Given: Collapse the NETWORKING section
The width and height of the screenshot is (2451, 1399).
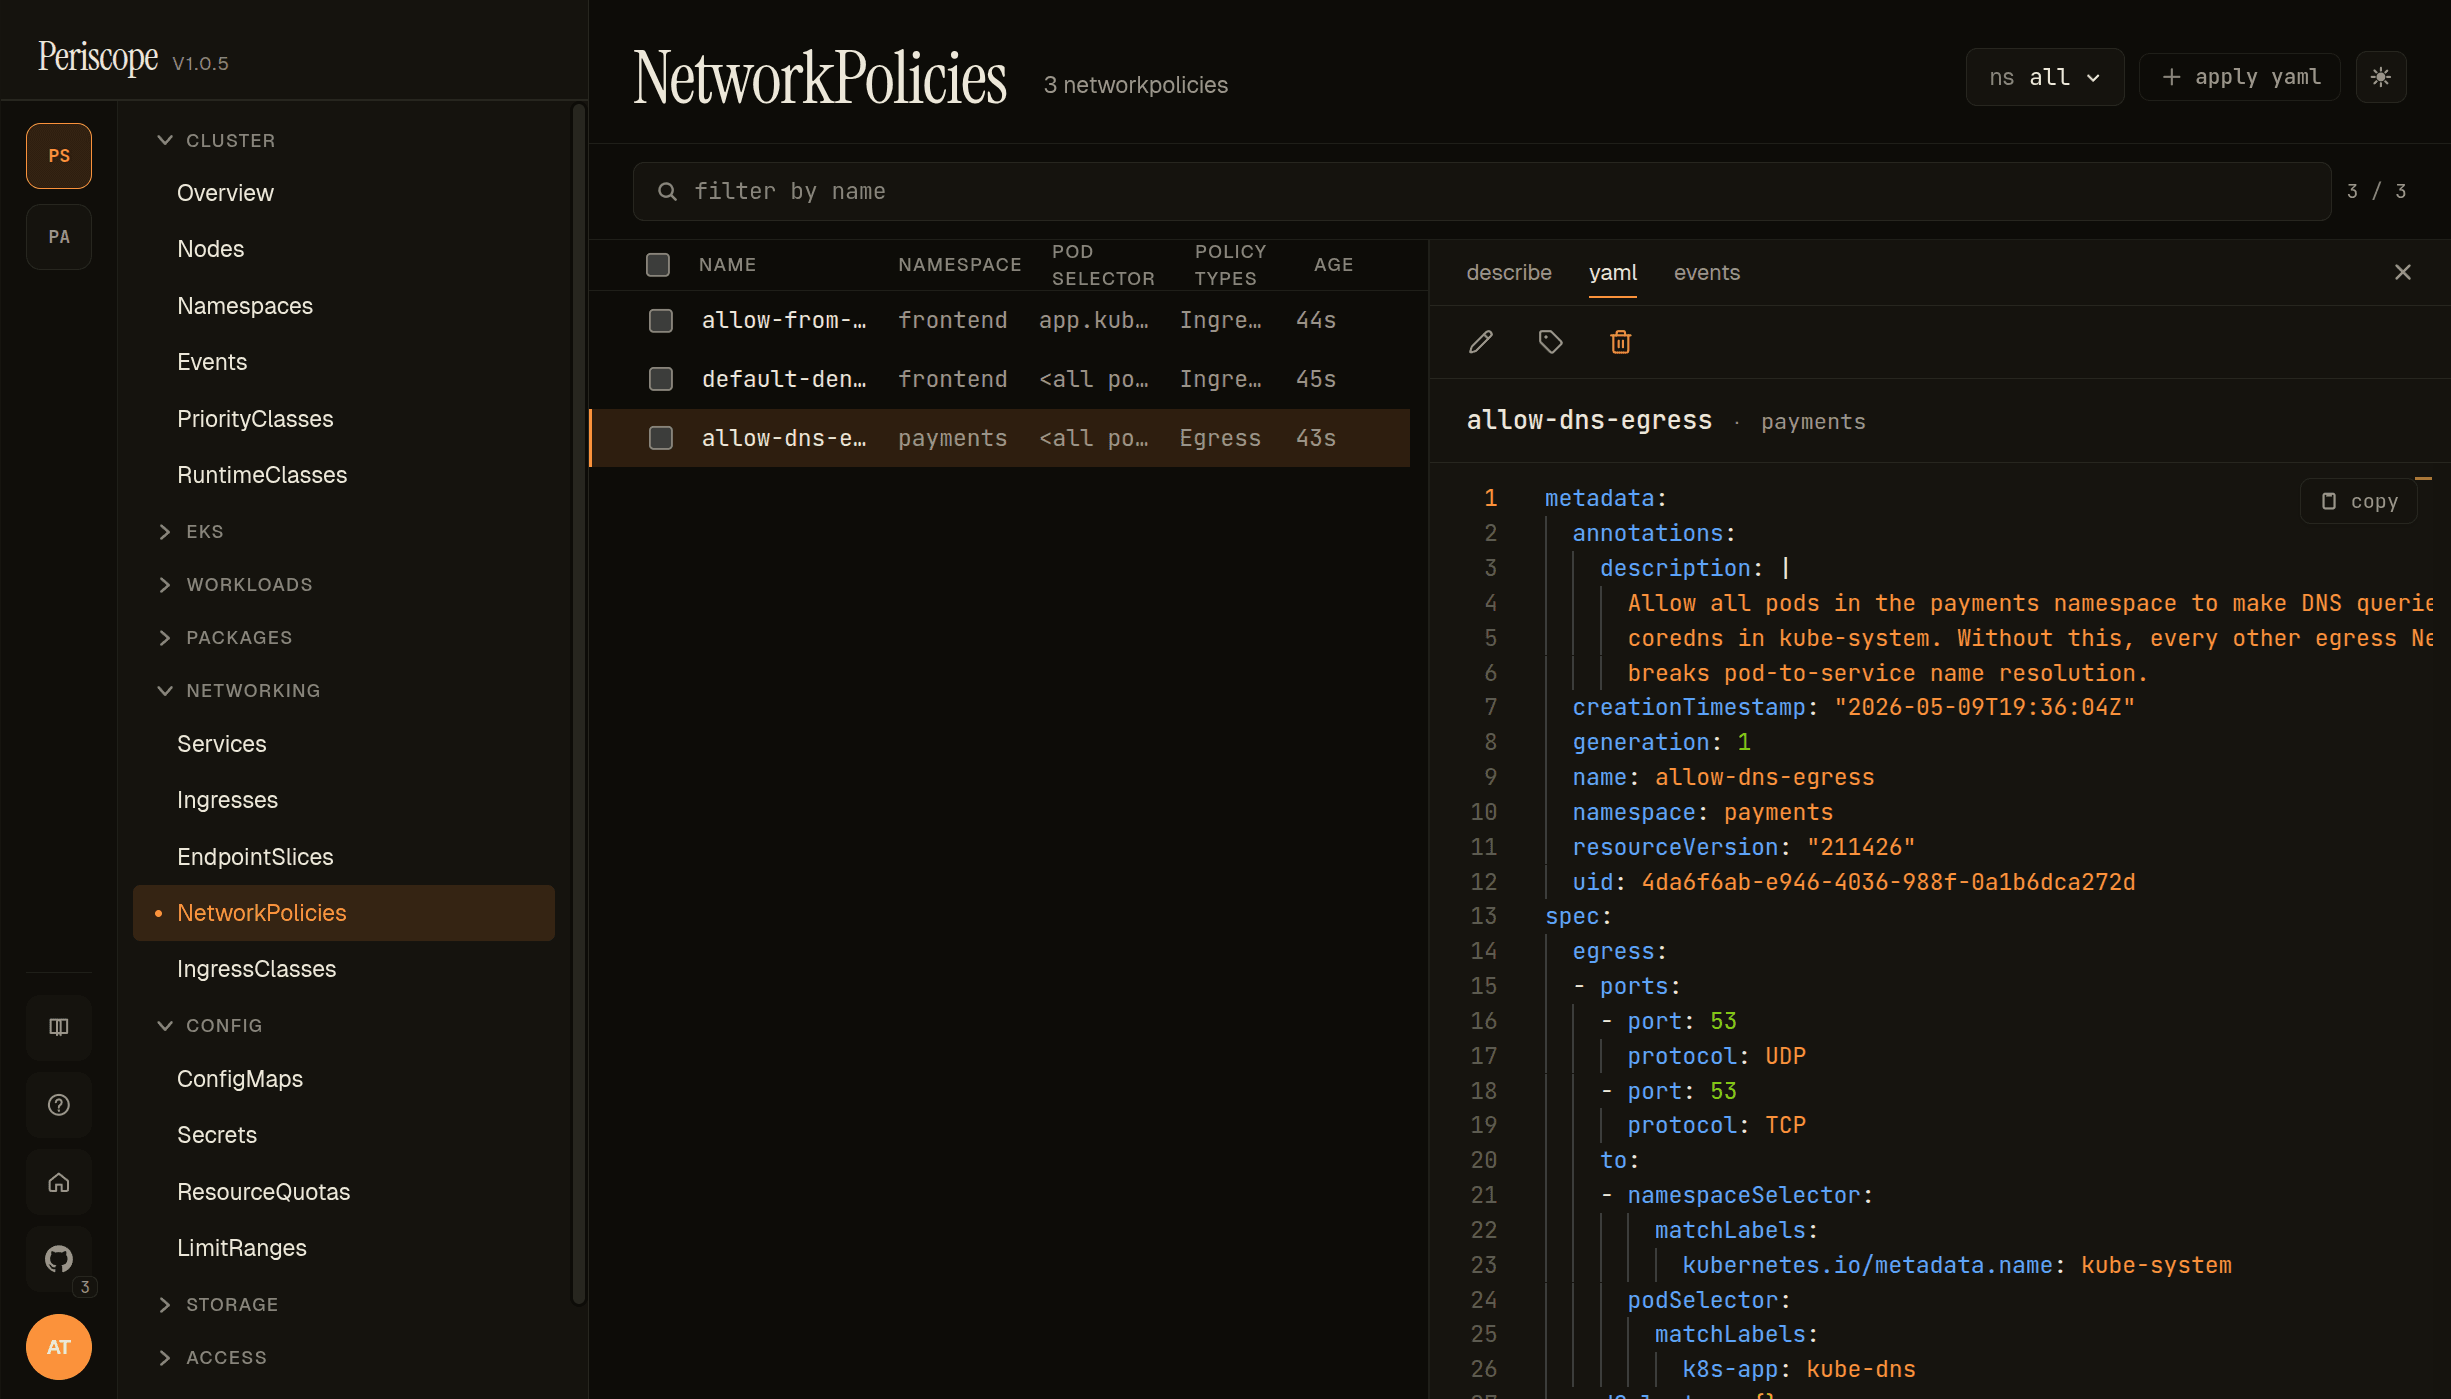Looking at the screenshot, I should 240,691.
